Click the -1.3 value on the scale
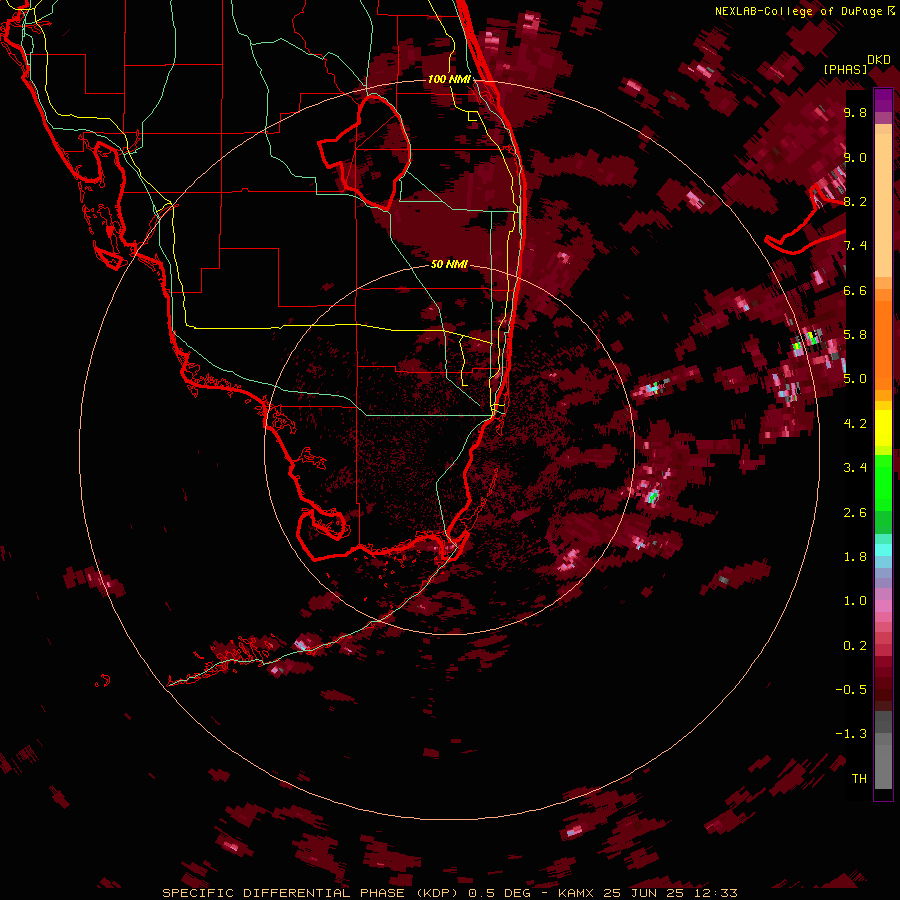The width and height of the screenshot is (900, 900). click(851, 734)
